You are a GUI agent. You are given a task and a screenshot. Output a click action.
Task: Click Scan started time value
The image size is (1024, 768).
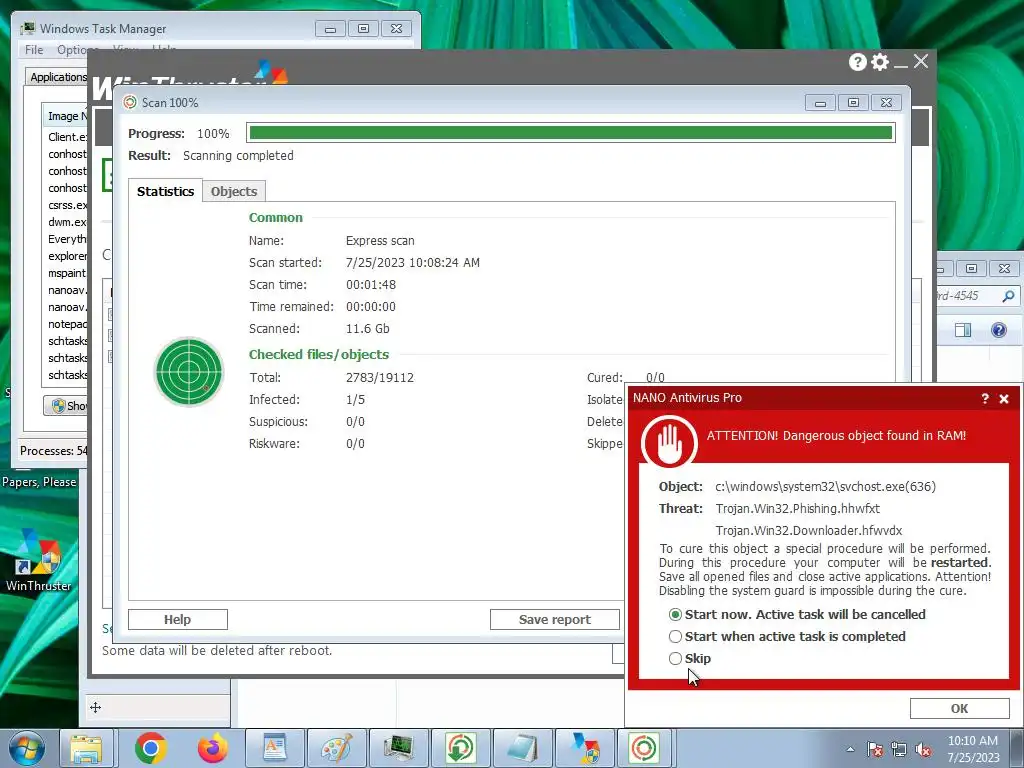pos(413,263)
